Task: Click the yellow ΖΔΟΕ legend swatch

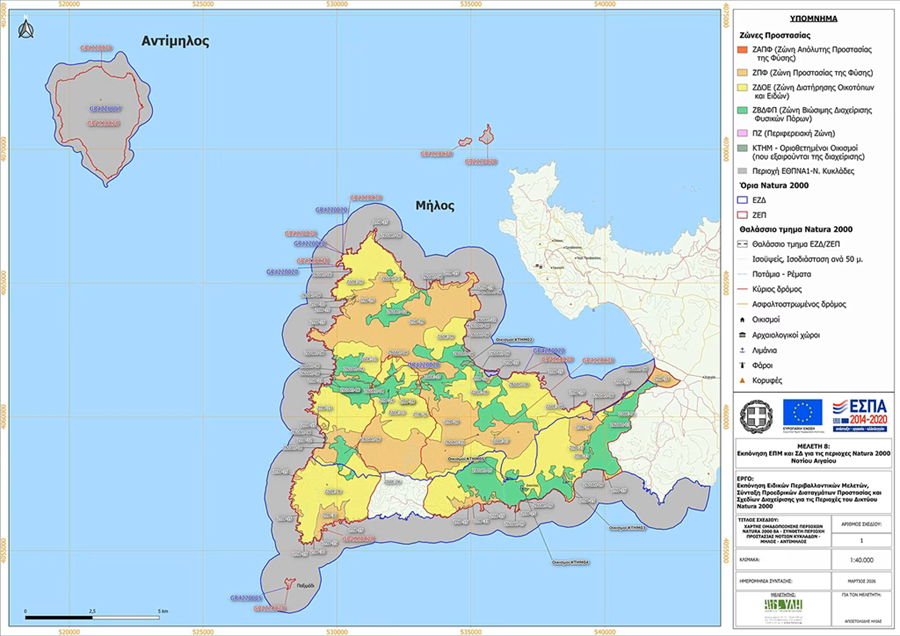Action: pyautogui.click(x=742, y=87)
